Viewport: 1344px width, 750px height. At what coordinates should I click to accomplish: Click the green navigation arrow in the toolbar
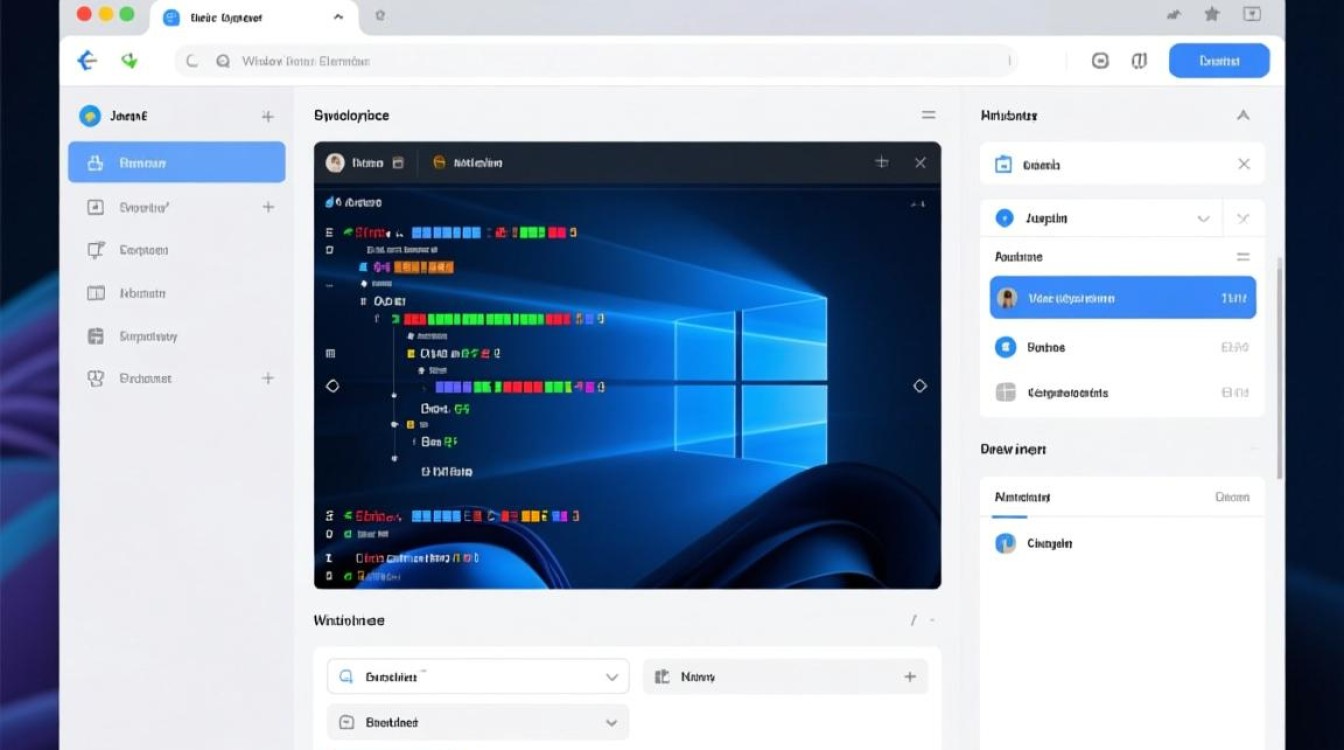[129, 60]
